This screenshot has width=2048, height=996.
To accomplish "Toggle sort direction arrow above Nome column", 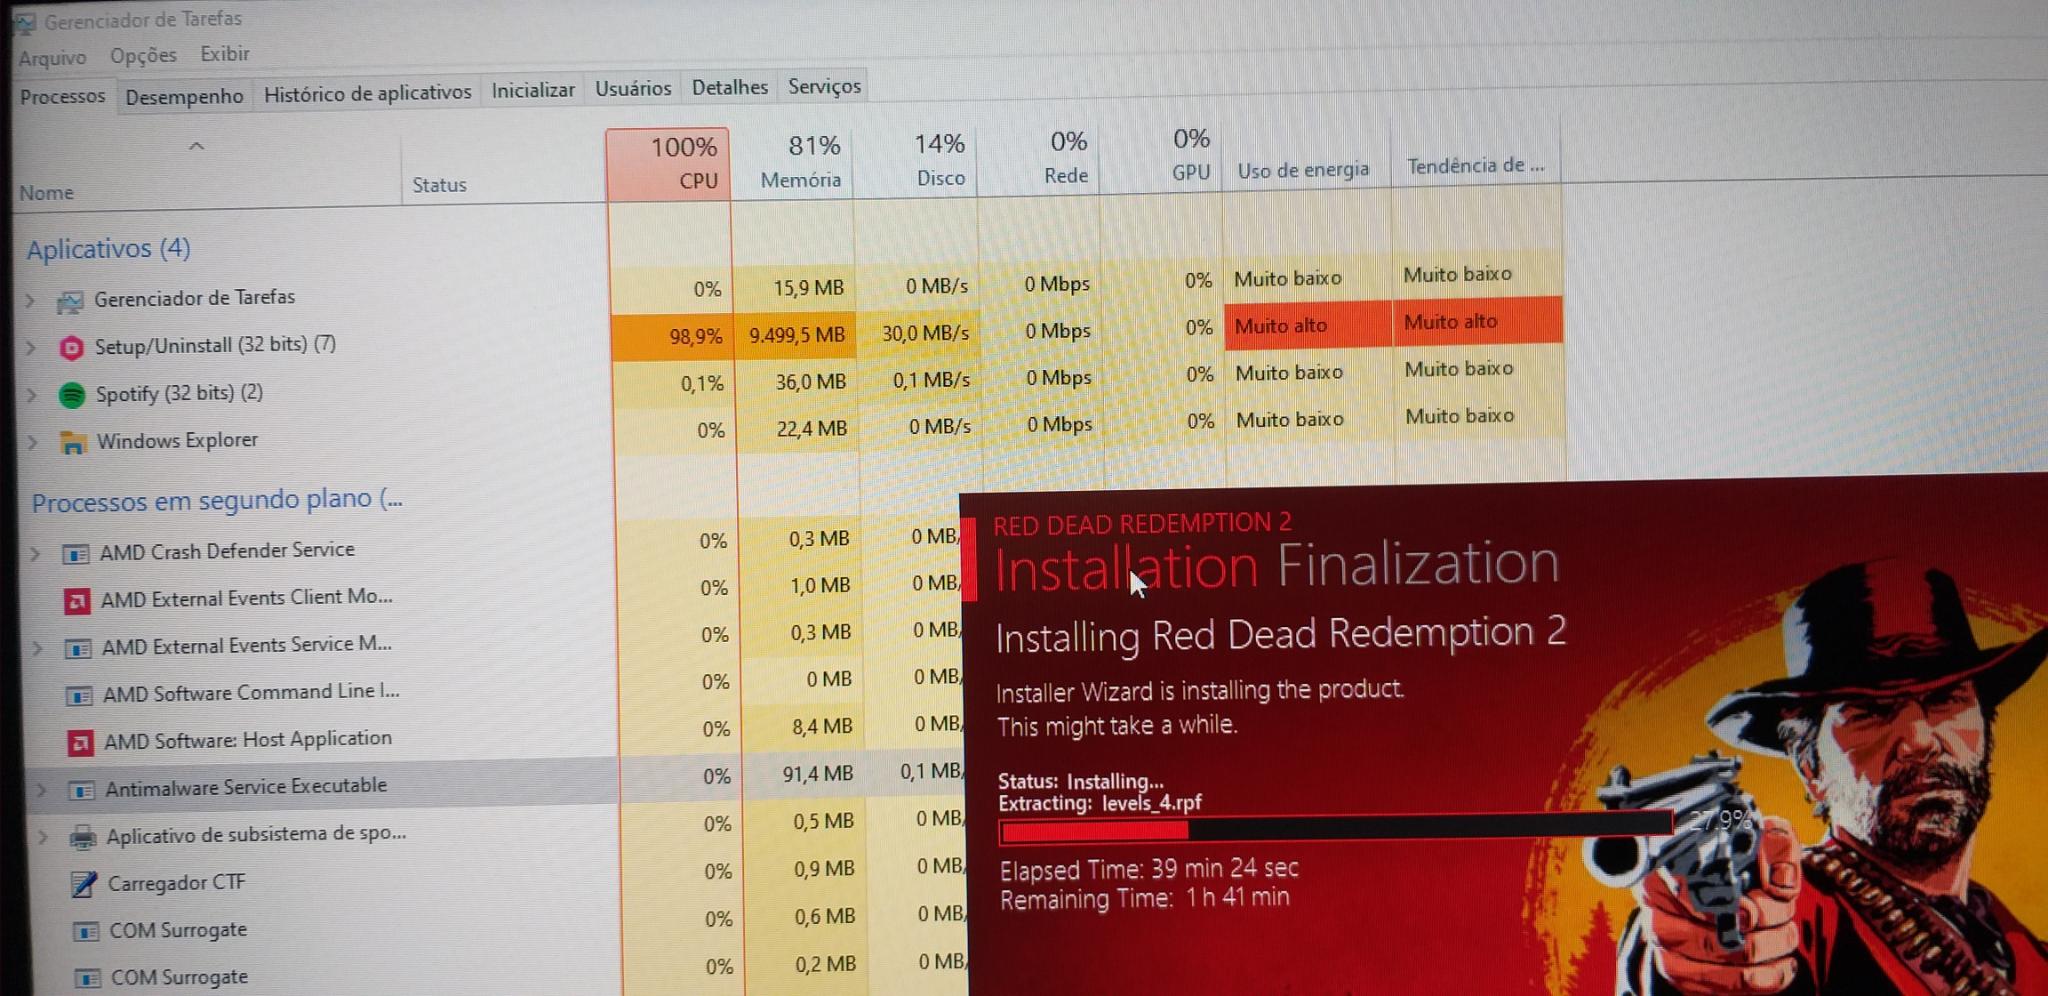I will coord(196,146).
